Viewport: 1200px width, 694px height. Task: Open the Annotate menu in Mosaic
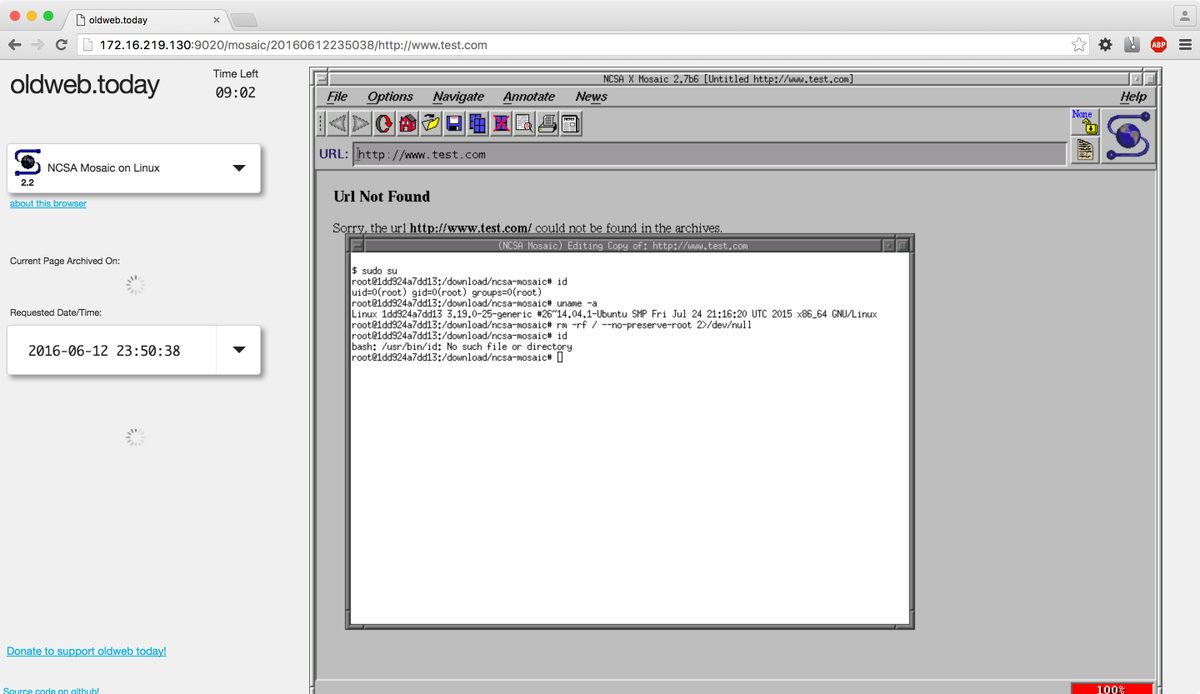(x=529, y=97)
